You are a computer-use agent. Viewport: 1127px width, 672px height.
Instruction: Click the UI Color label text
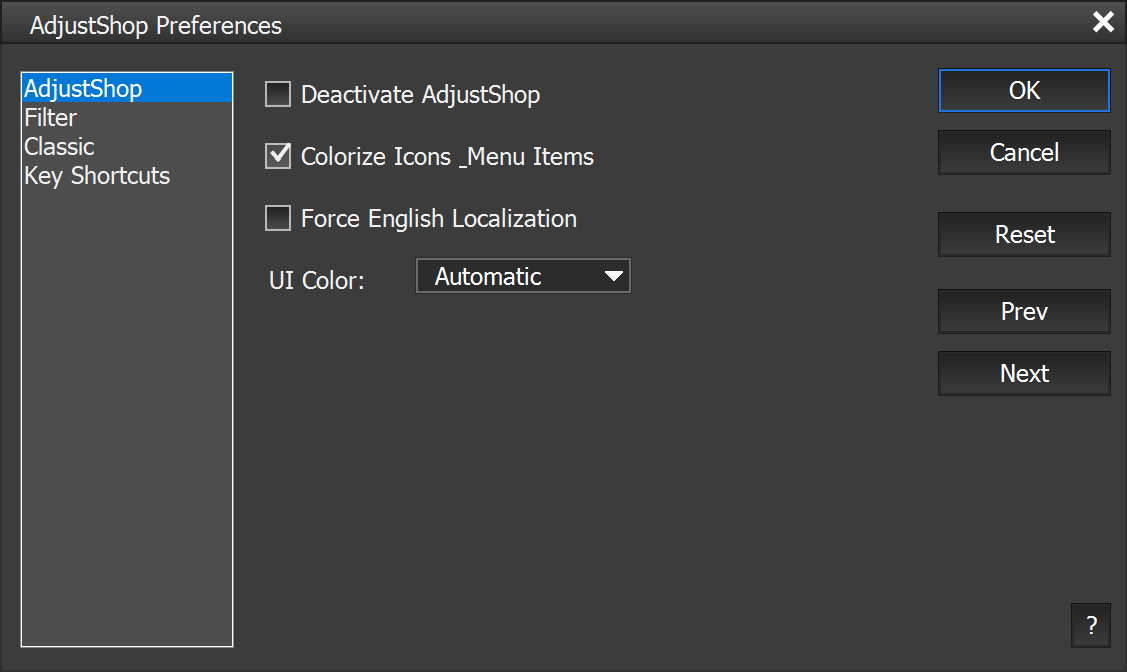(317, 281)
